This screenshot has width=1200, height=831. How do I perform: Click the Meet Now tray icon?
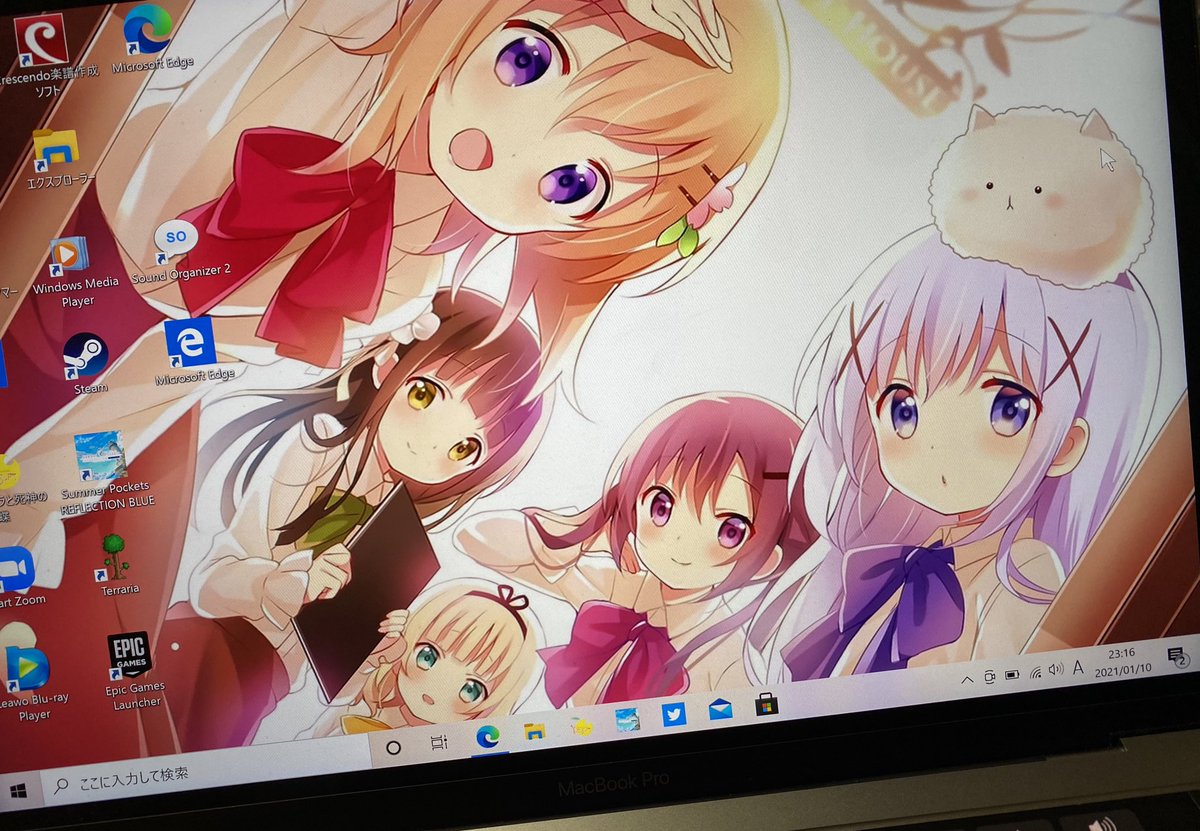[x=988, y=677]
